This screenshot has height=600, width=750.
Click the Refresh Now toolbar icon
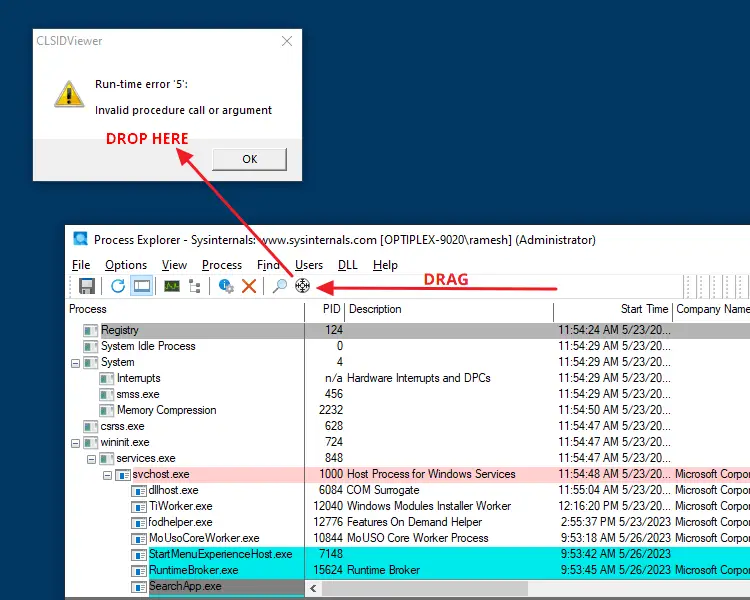[118, 286]
